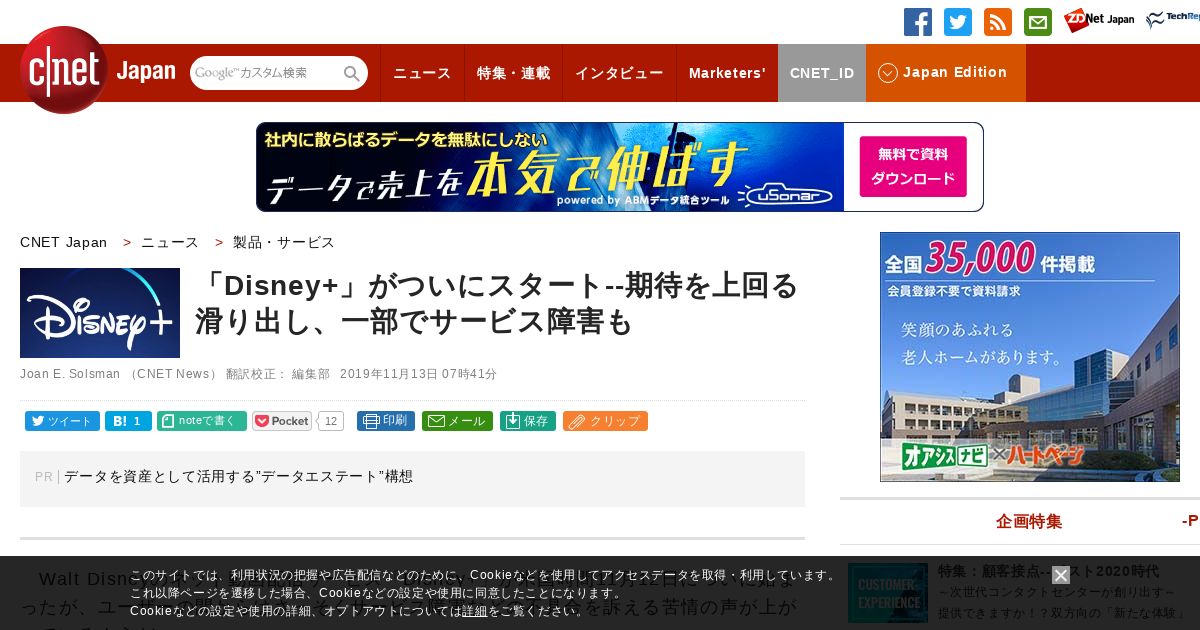Open PR link about データエステート構想
This screenshot has height=630, width=1200.
238,477
